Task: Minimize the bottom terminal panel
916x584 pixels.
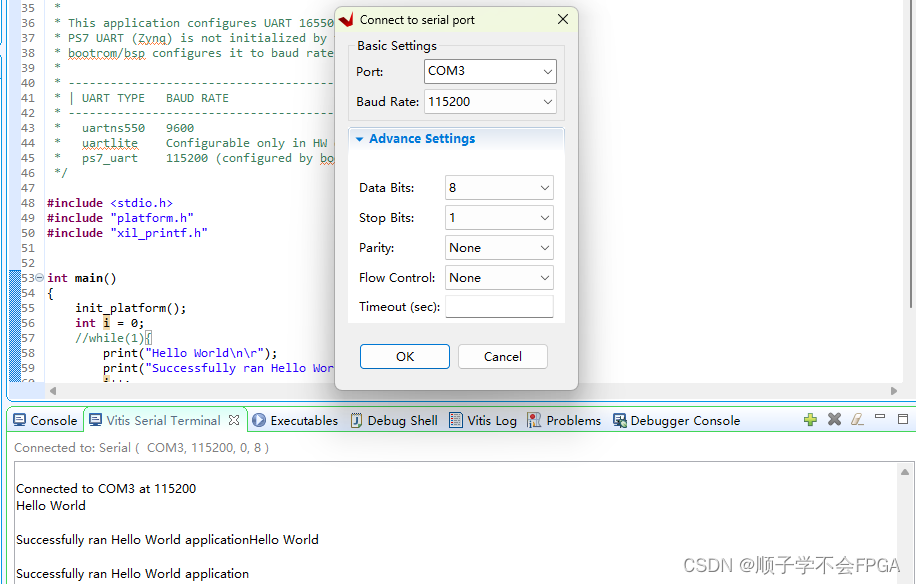Action: [880, 418]
